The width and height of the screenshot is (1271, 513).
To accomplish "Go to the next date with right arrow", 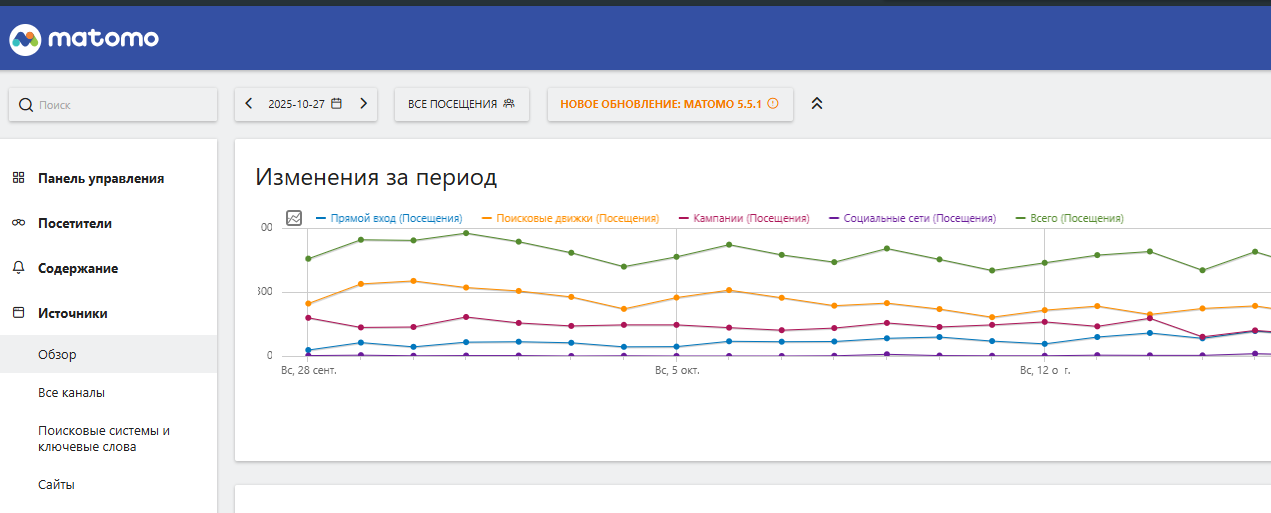I will pos(363,104).
